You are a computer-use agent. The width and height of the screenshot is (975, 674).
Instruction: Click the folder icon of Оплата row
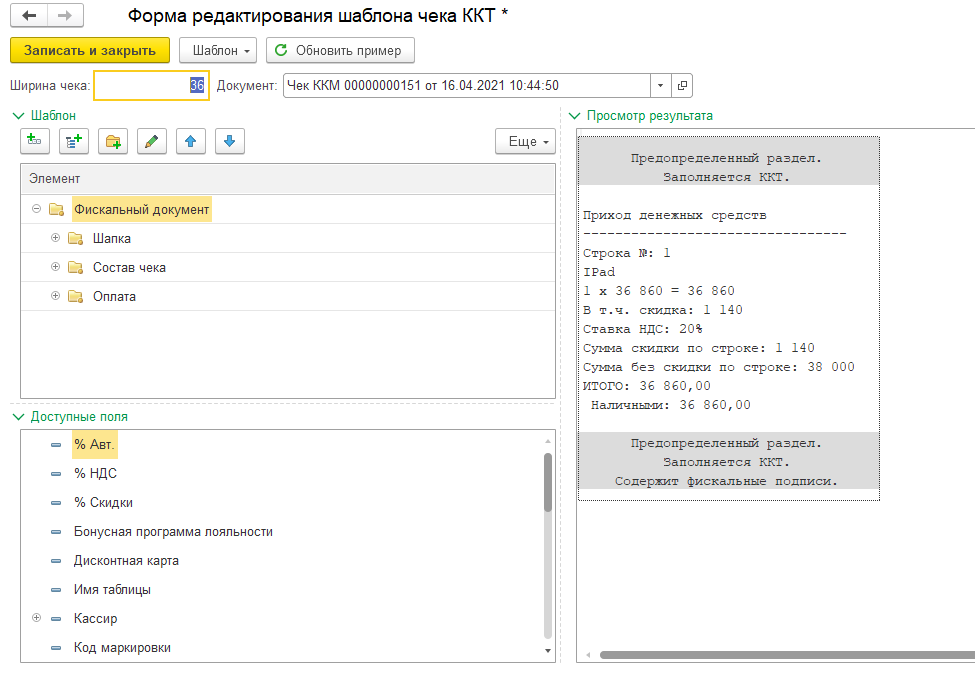[75, 297]
